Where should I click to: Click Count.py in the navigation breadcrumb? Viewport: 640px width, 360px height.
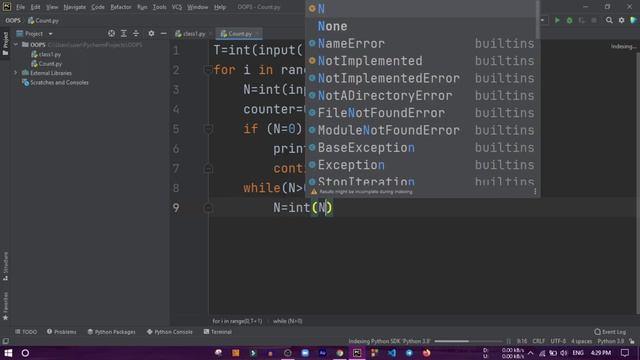point(43,20)
